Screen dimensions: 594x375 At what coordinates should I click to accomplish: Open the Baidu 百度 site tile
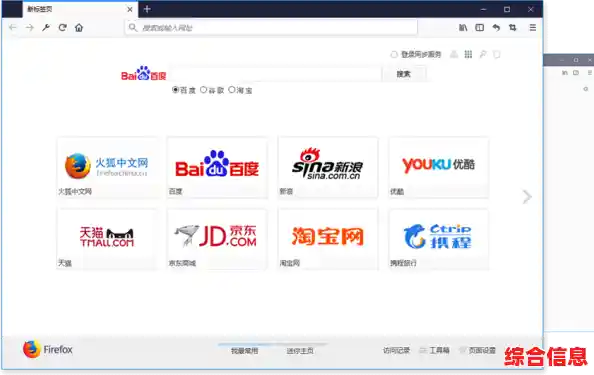pyautogui.click(x=217, y=167)
